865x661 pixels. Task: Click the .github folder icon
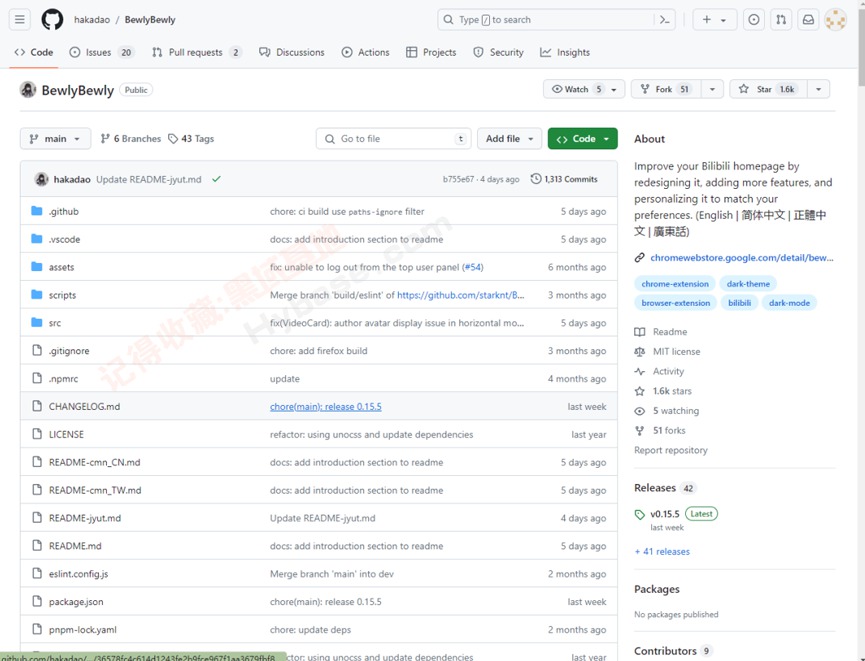(37, 211)
